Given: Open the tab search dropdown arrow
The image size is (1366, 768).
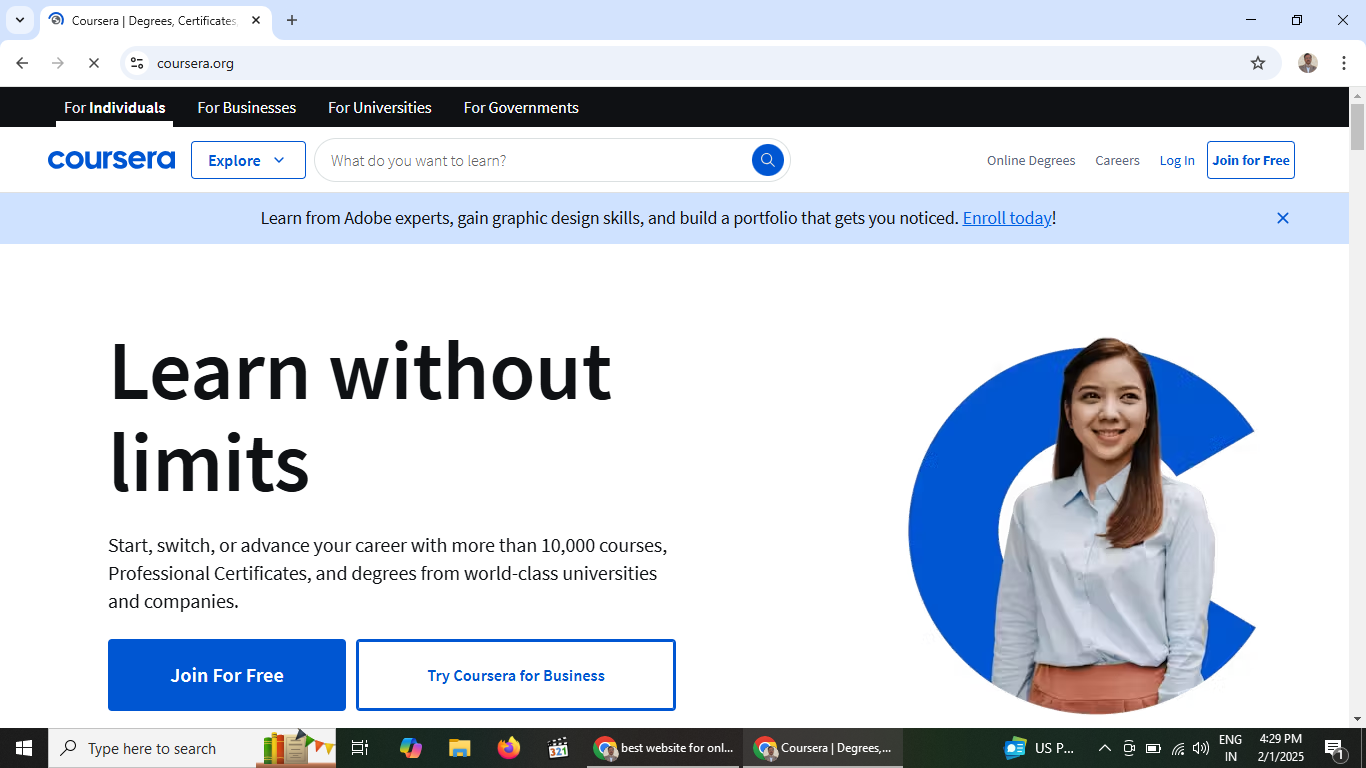Looking at the screenshot, I should click(x=19, y=20).
